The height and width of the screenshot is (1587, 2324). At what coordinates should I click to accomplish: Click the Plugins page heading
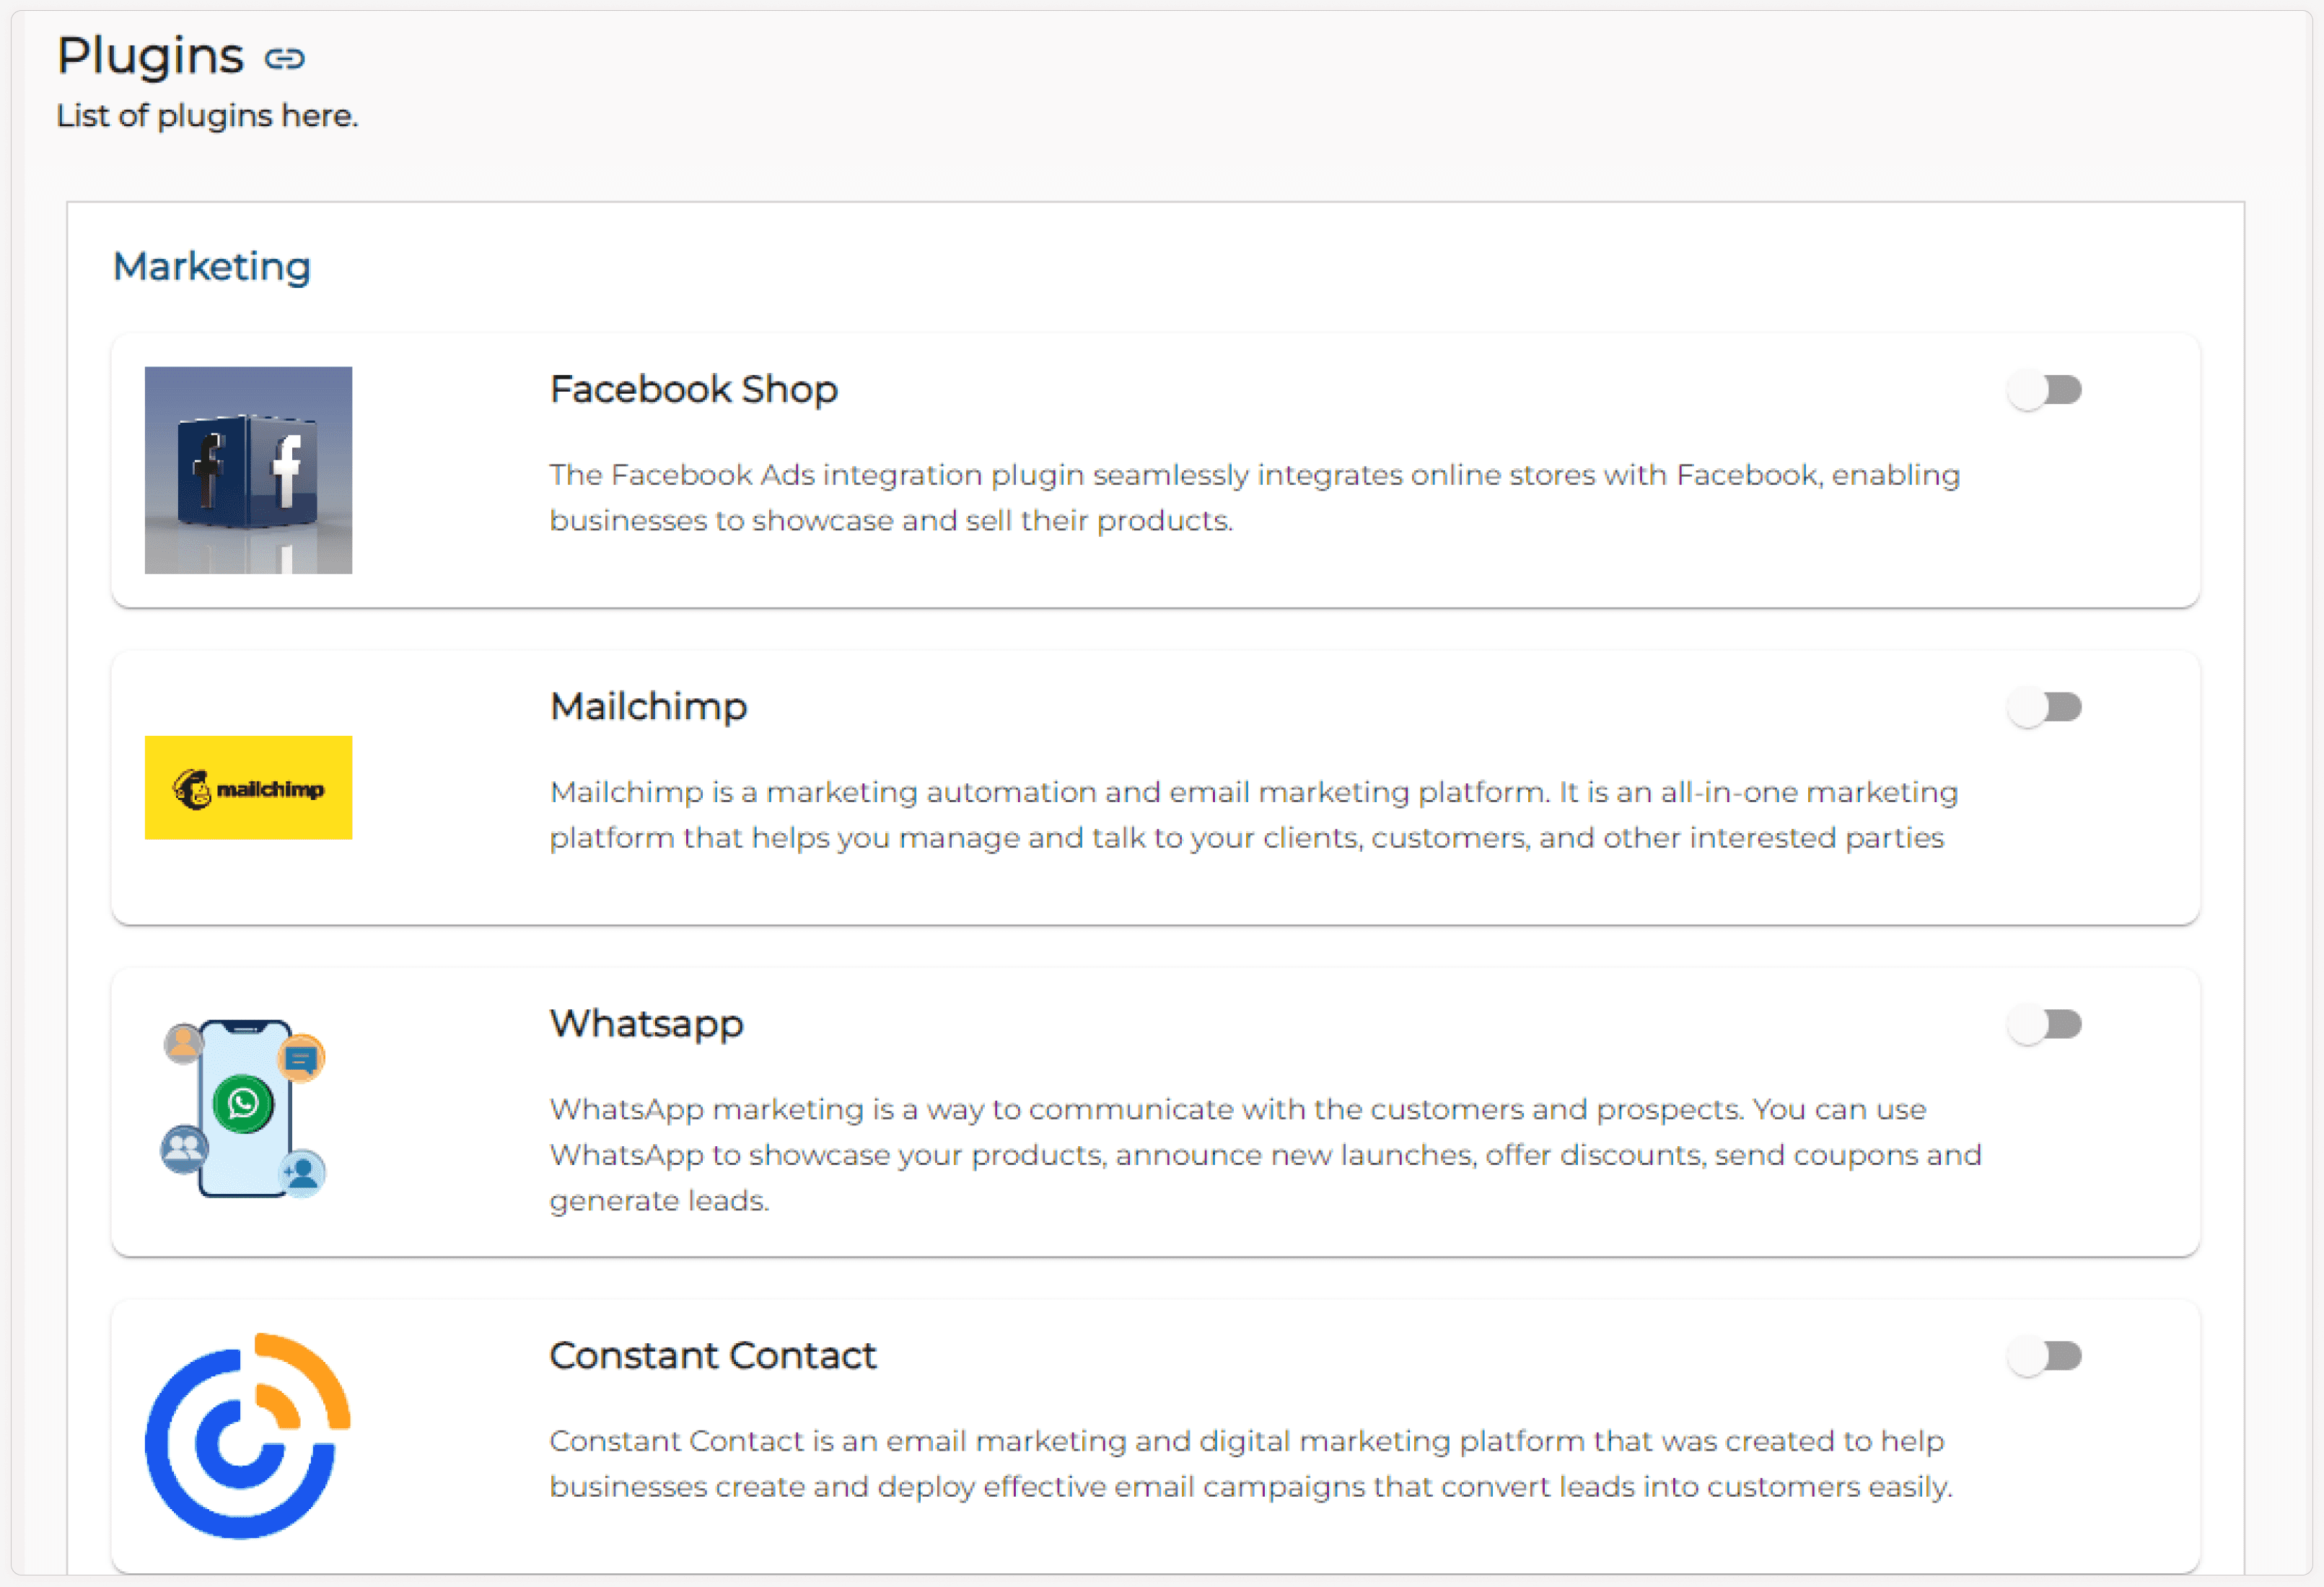tap(150, 56)
